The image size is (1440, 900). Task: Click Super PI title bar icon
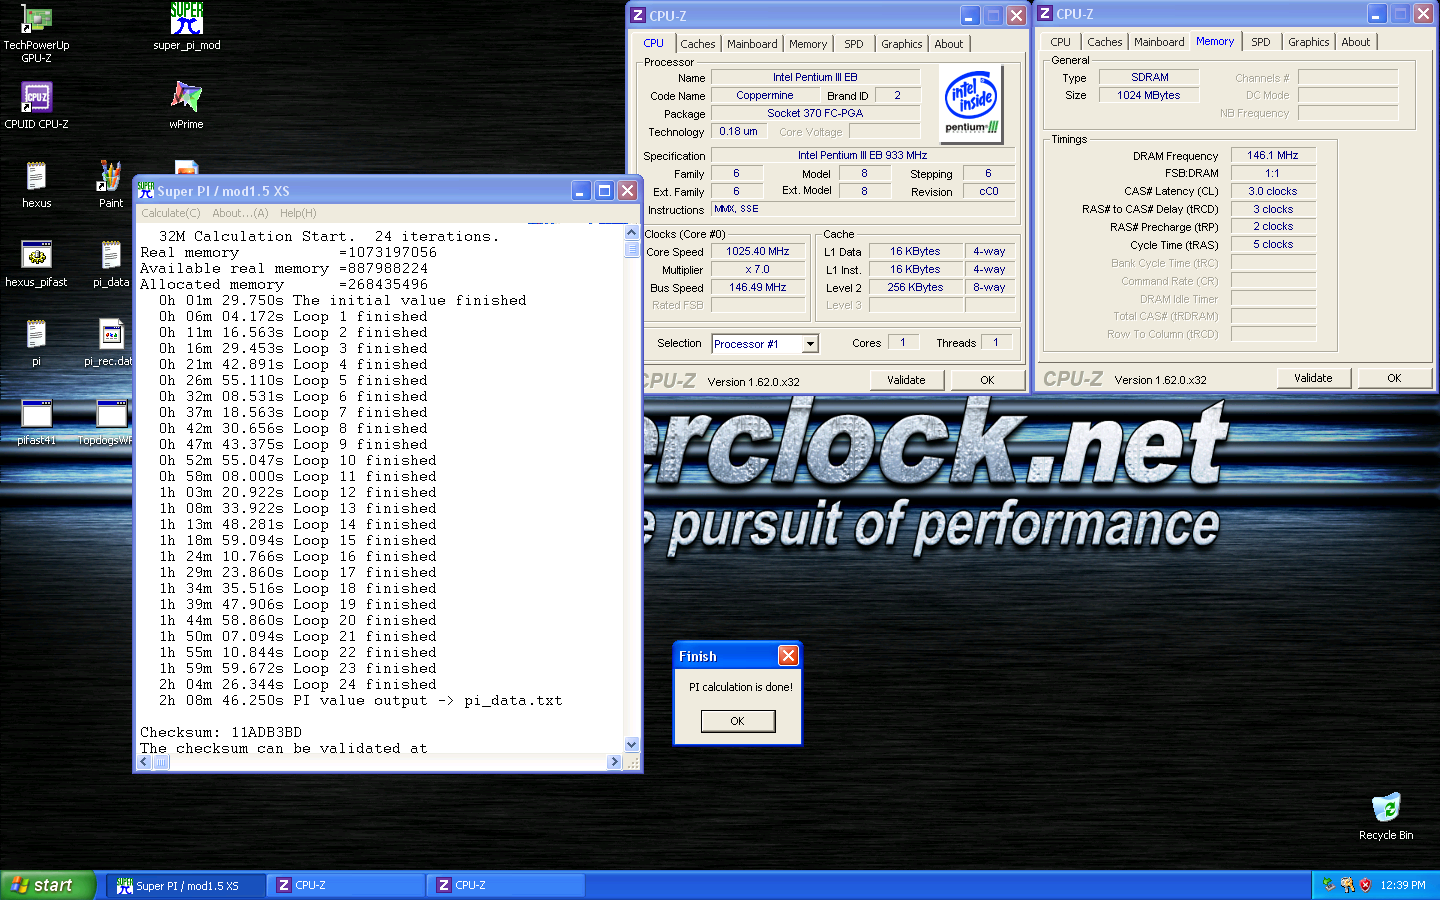pos(146,190)
